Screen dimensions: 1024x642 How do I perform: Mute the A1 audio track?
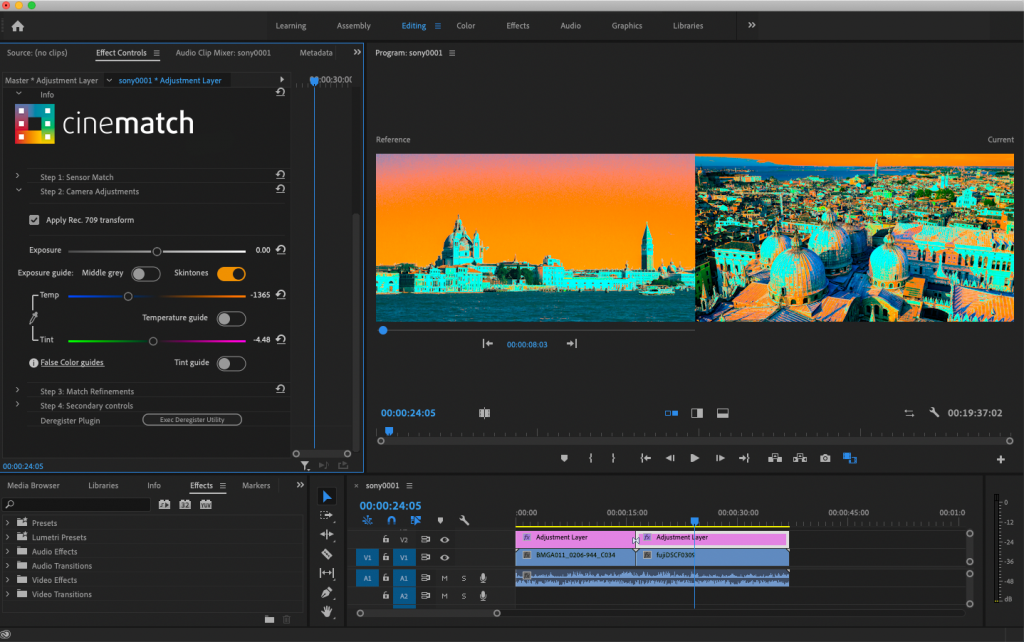[445, 578]
